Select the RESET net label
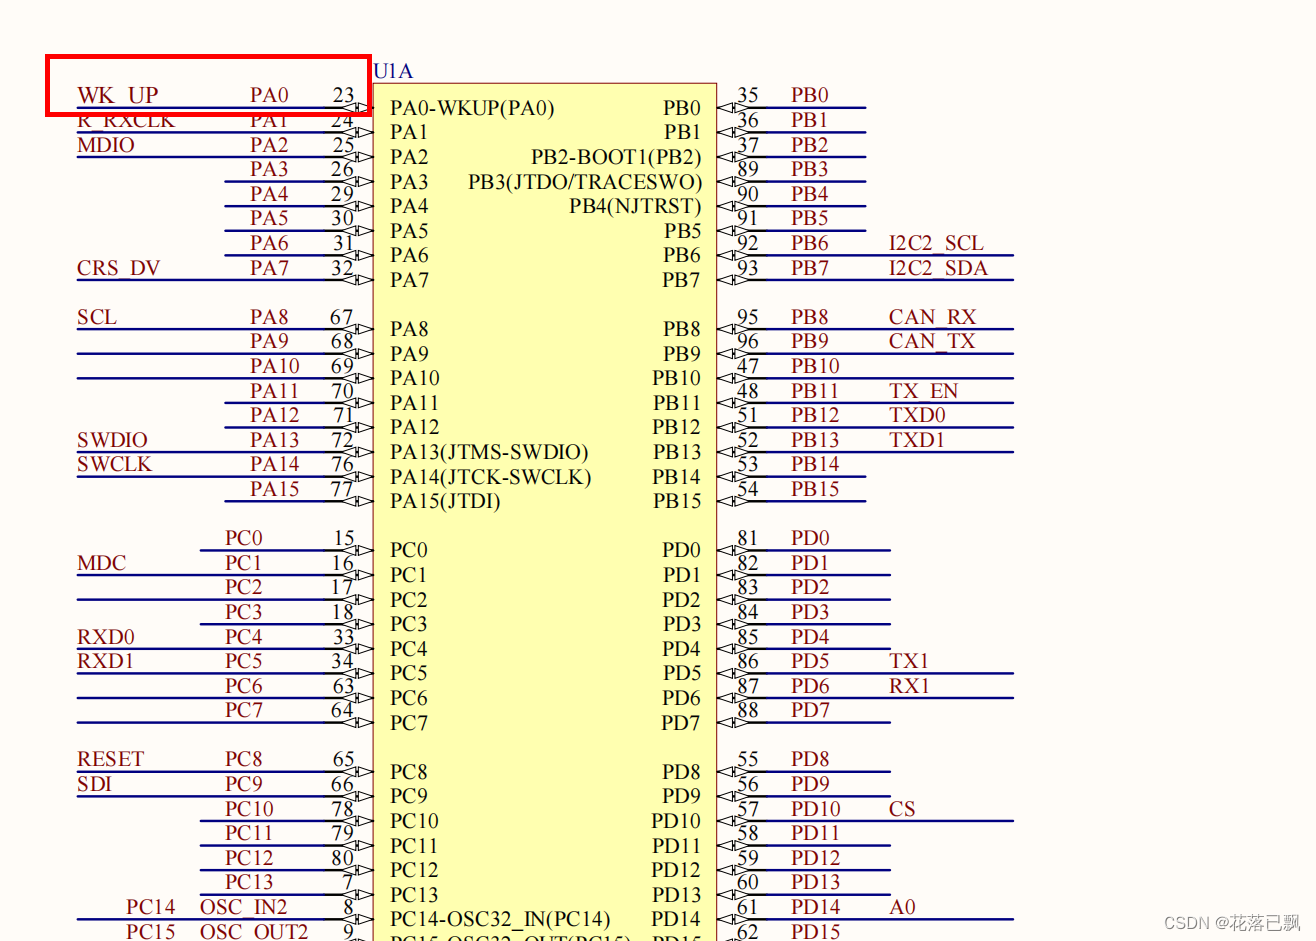 pos(111,759)
